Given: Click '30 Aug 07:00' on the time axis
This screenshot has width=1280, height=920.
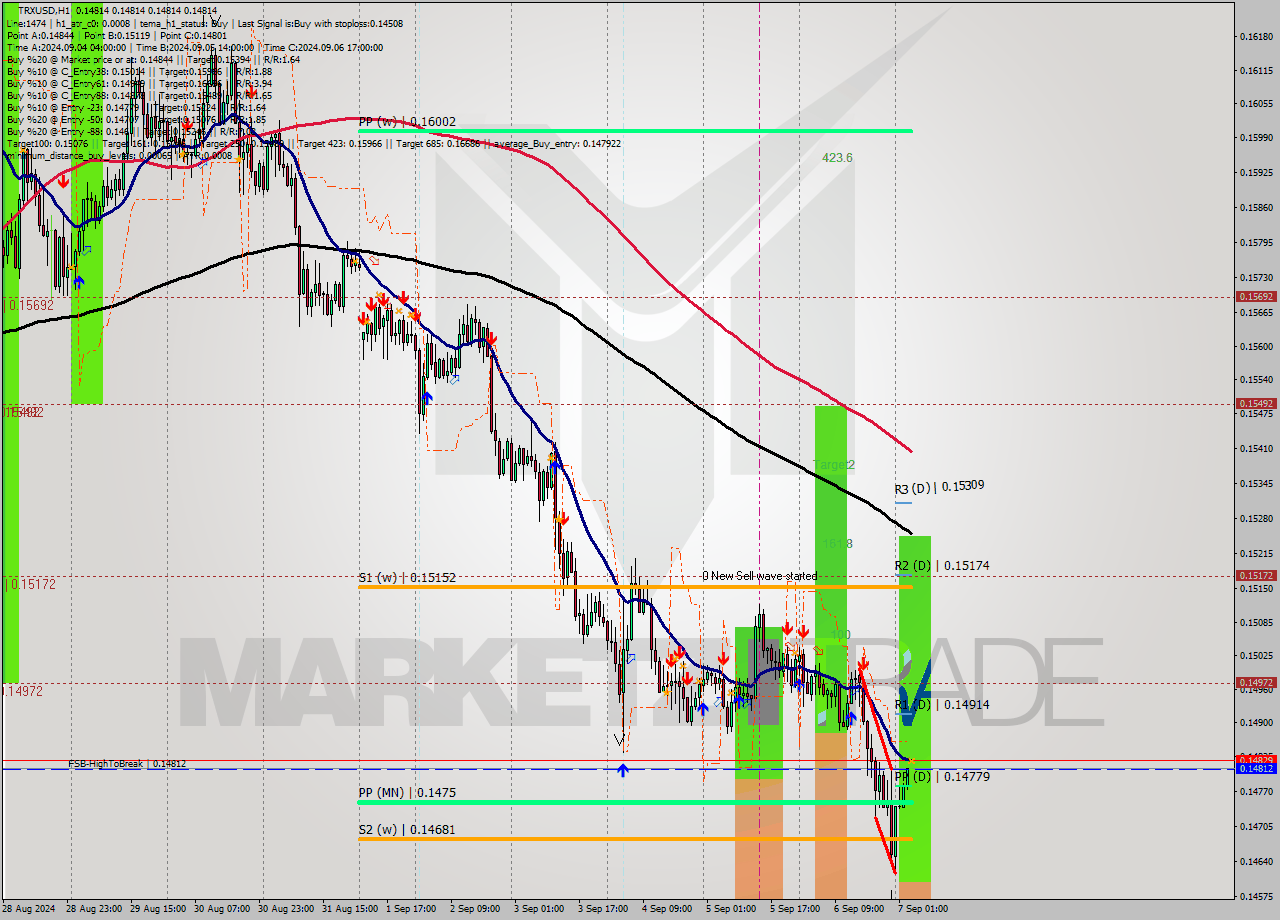Looking at the screenshot, I should click(222, 909).
